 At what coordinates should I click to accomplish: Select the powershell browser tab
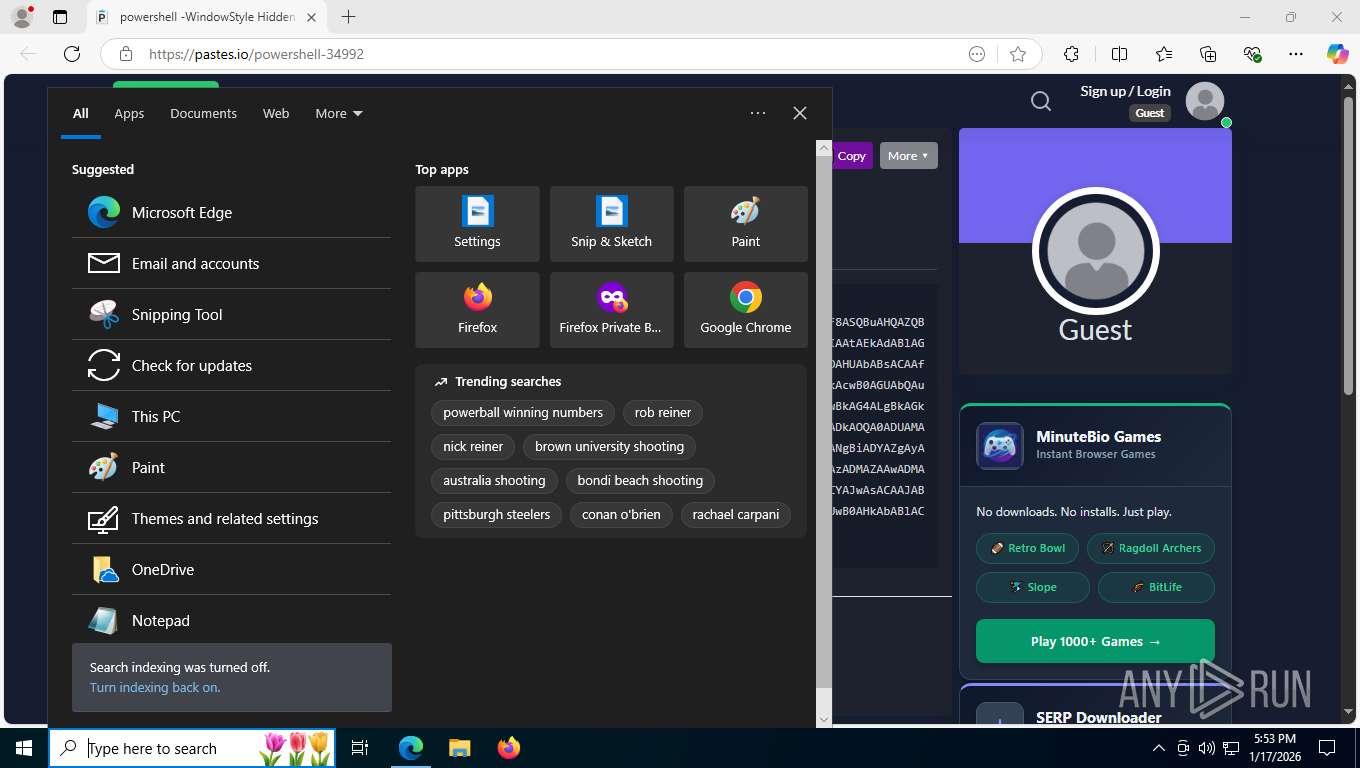(207, 17)
